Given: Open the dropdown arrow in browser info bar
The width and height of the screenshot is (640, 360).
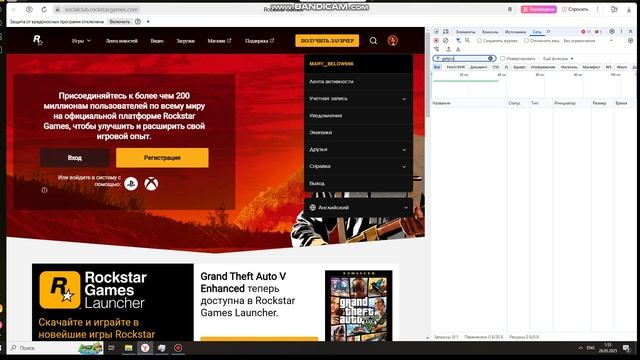Looking at the screenshot, I should tap(148, 22).
